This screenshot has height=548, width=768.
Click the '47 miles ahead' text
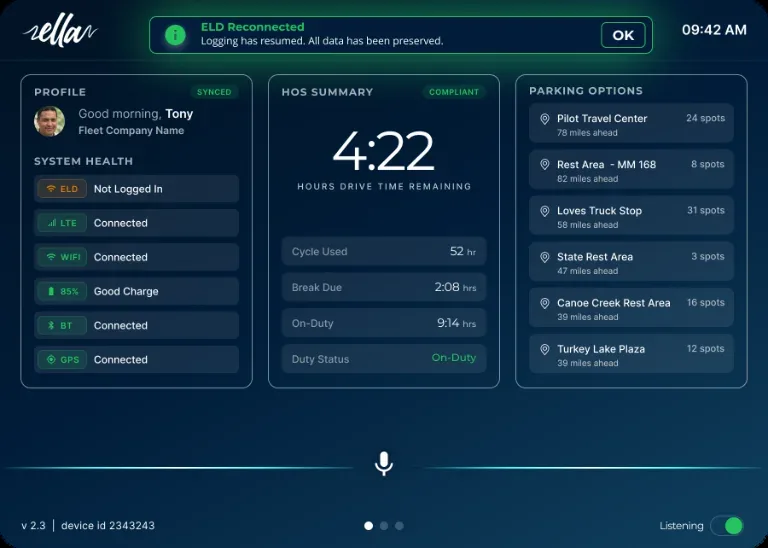[587, 271]
